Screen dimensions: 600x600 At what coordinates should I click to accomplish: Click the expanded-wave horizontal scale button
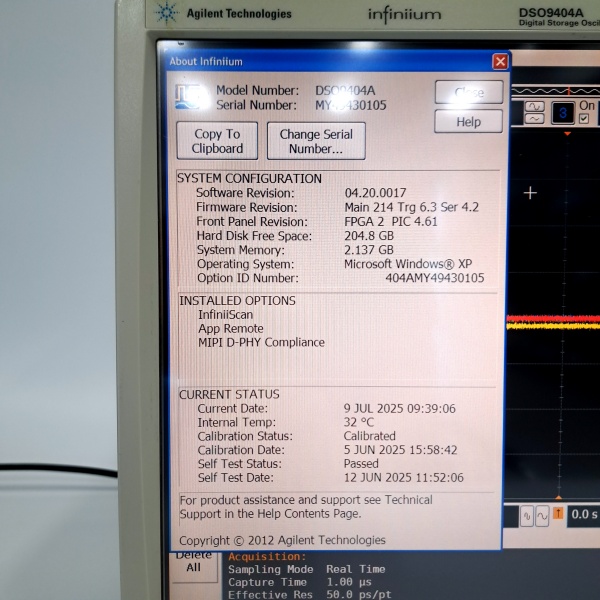(542, 516)
